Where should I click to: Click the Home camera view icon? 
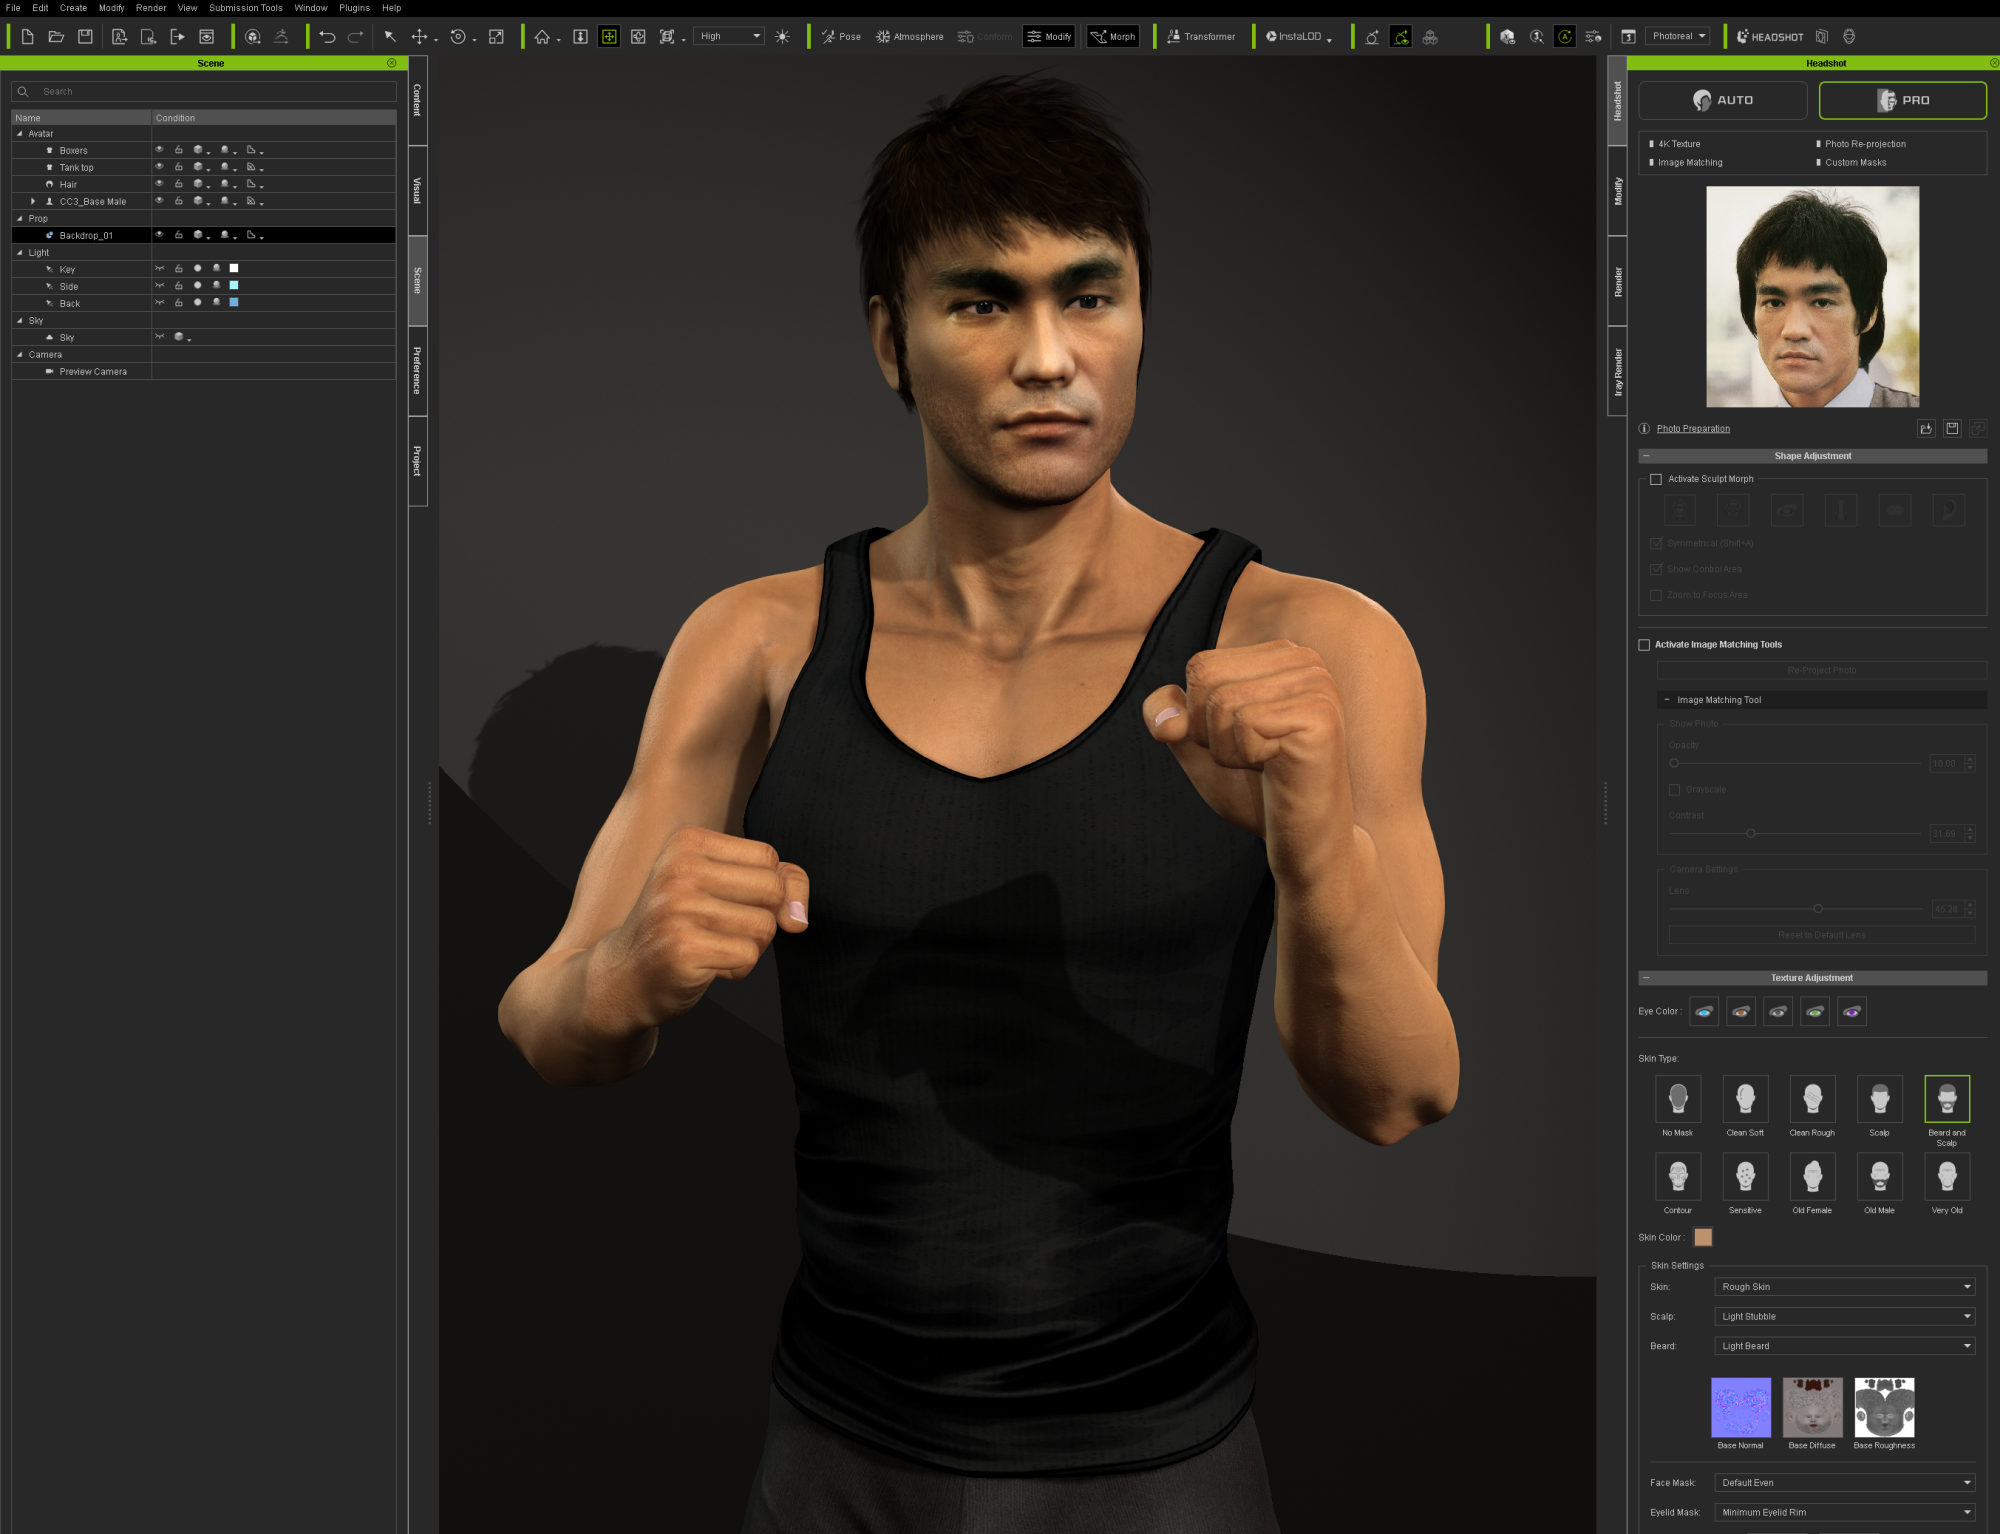(x=542, y=37)
